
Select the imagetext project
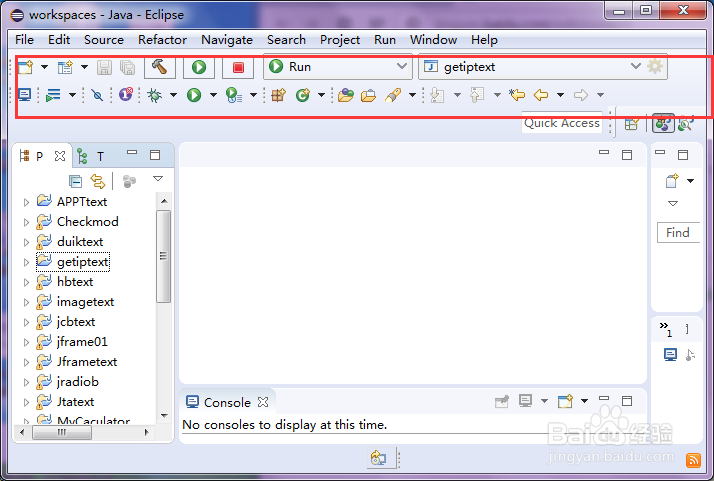[x=85, y=302]
